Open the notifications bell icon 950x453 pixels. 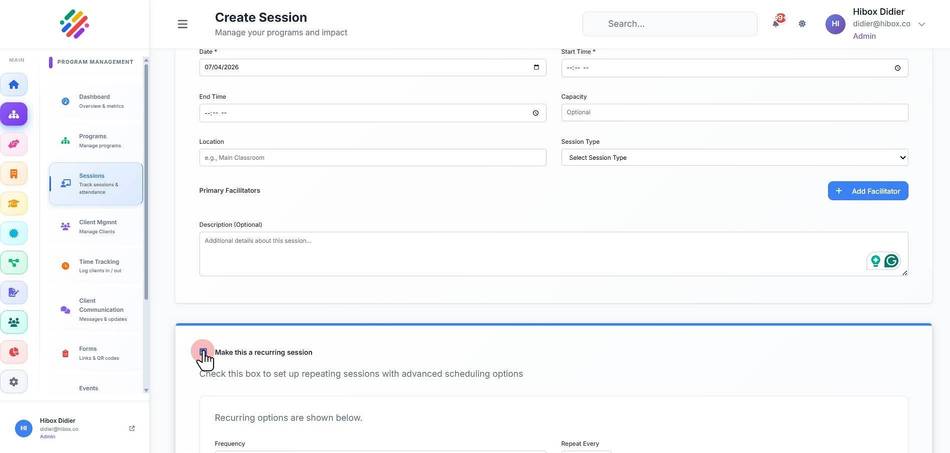[x=776, y=24]
